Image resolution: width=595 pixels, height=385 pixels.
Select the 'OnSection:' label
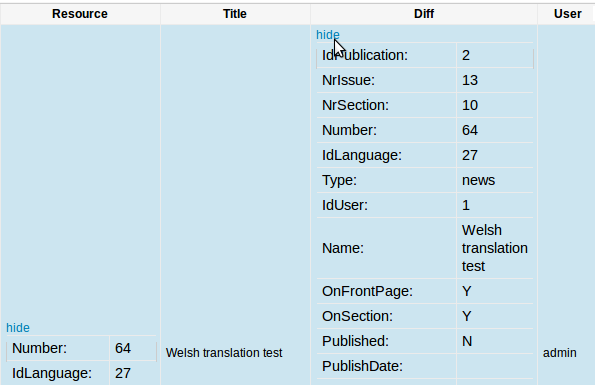point(357,316)
